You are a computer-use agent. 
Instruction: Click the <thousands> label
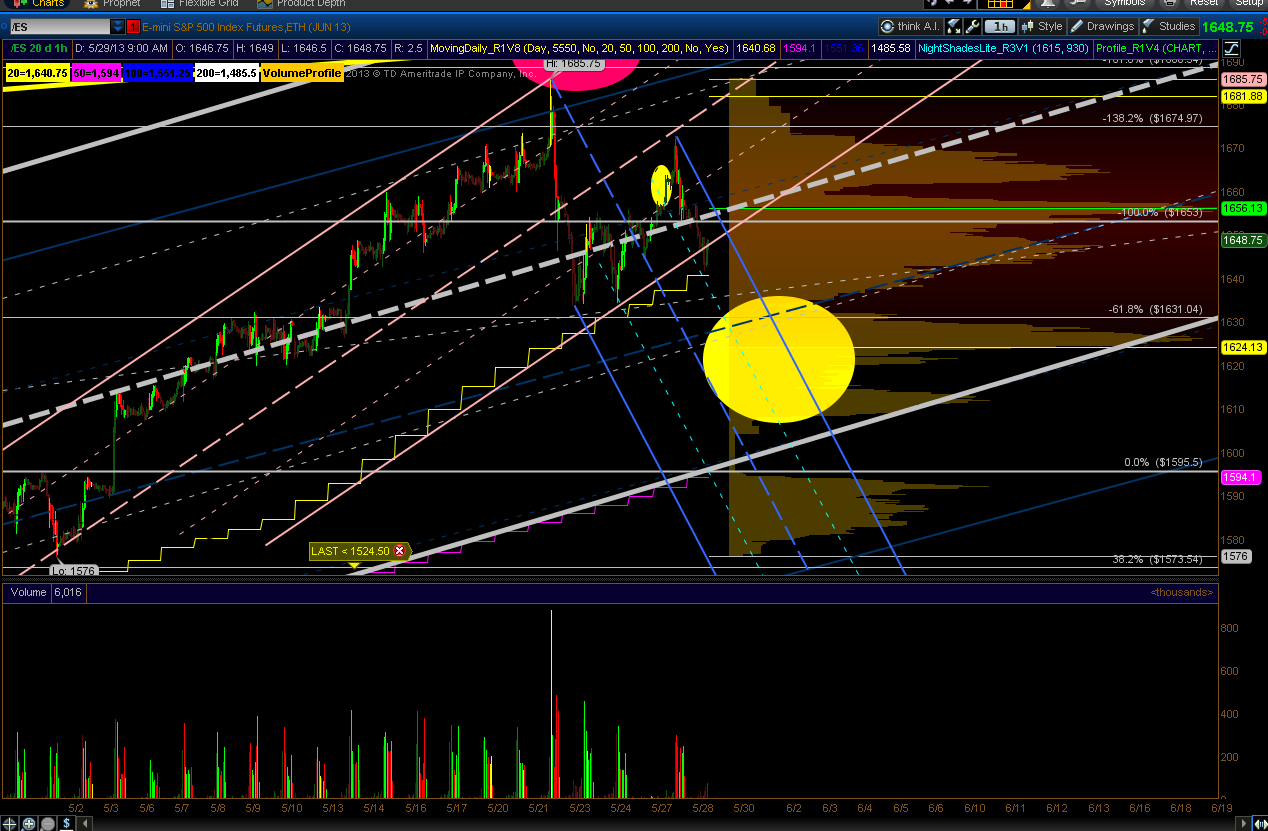tap(1182, 593)
